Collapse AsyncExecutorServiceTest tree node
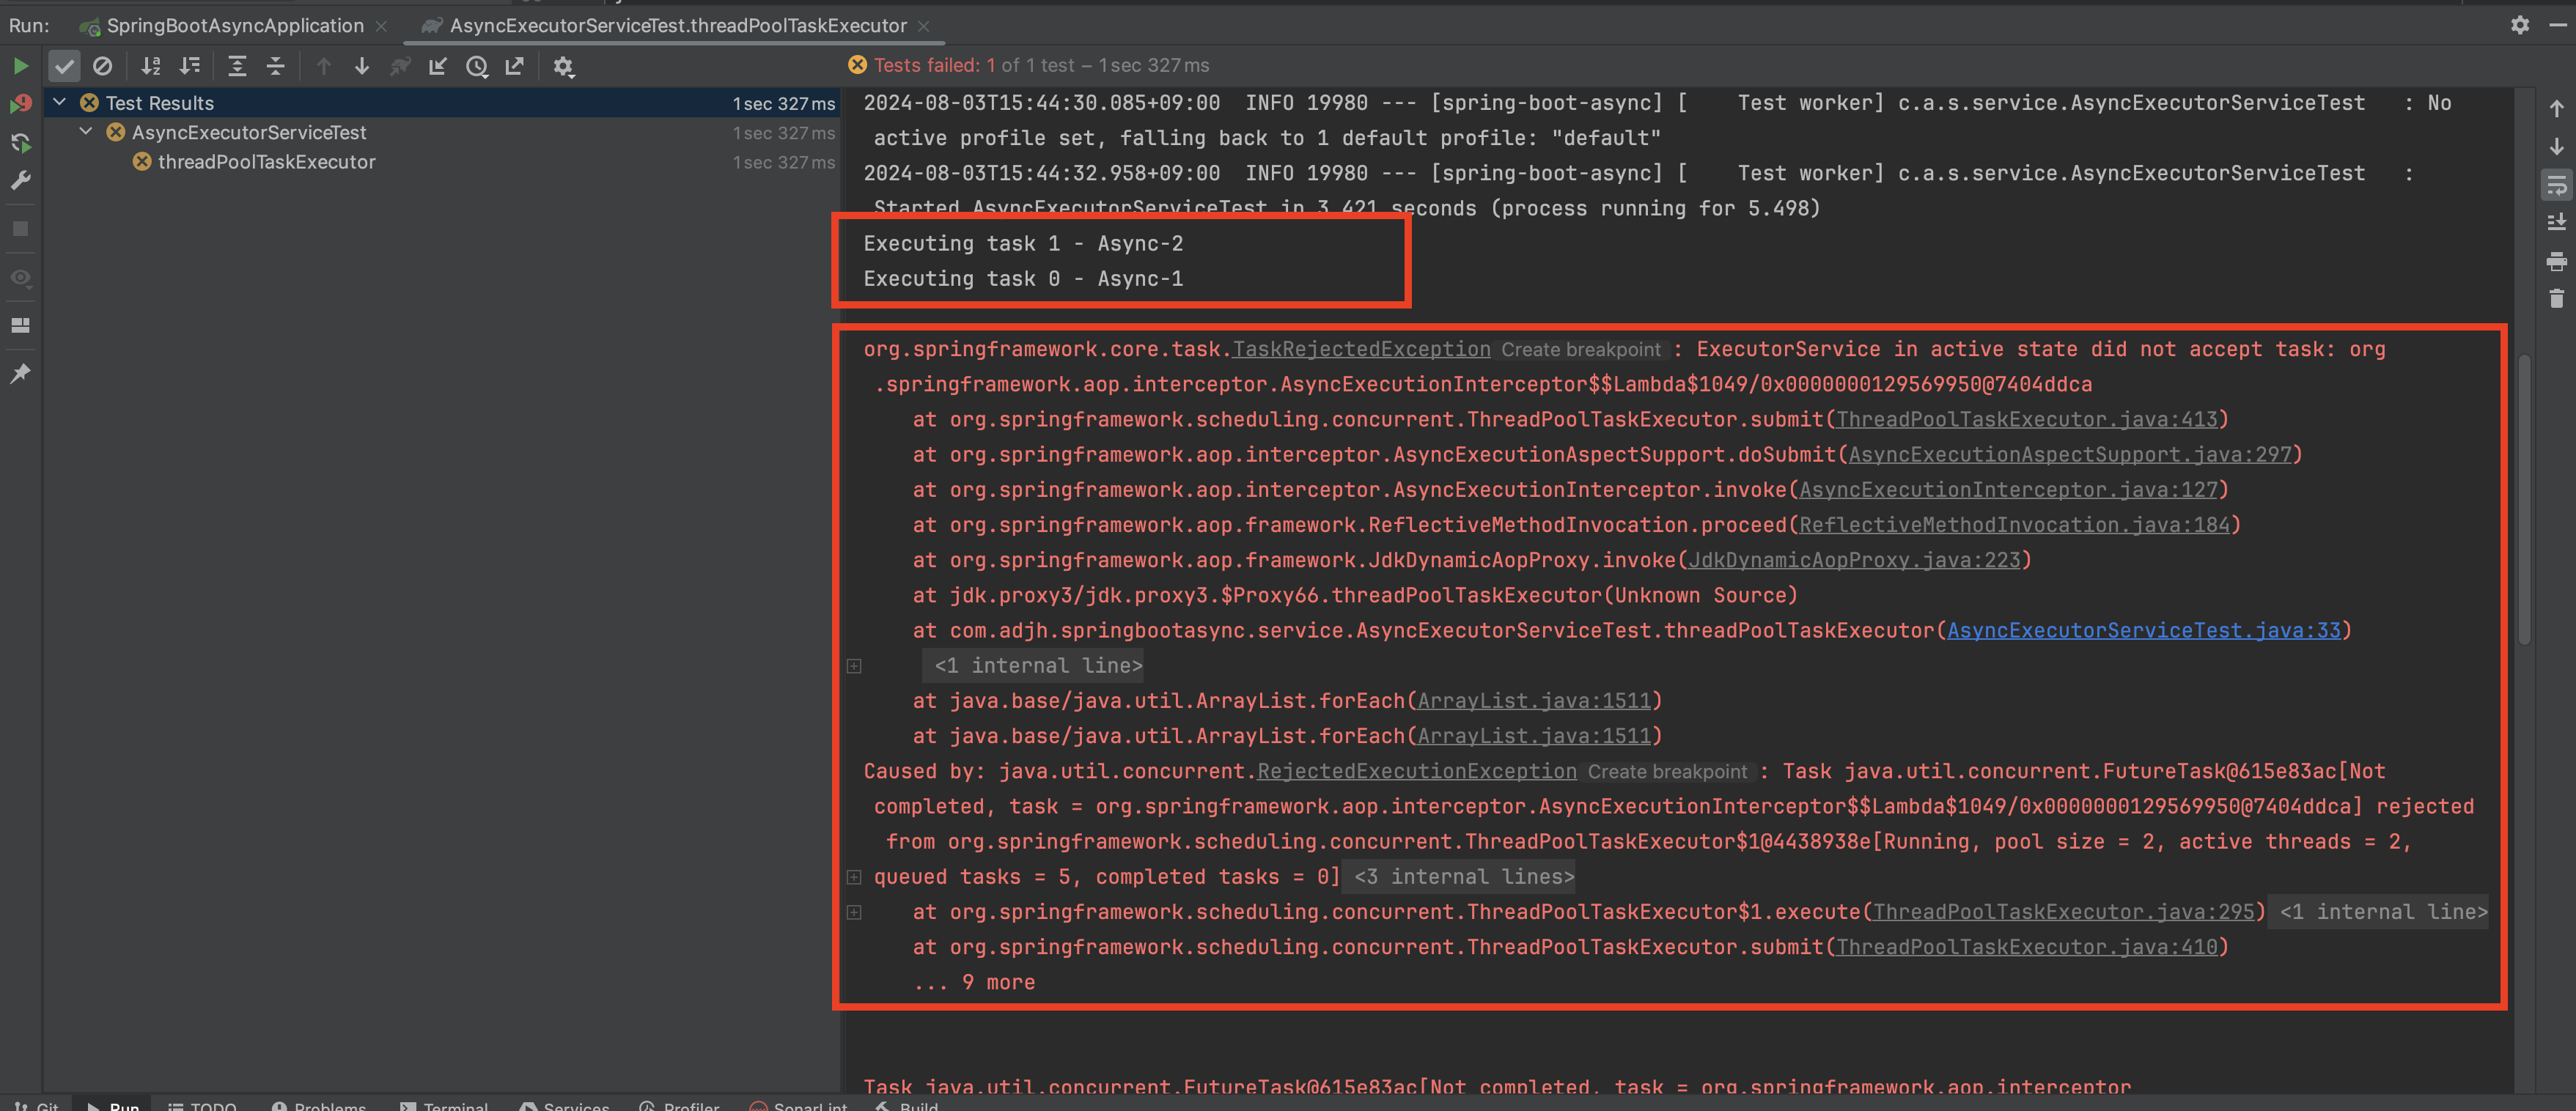This screenshot has height=1111, width=2576. coord(86,131)
